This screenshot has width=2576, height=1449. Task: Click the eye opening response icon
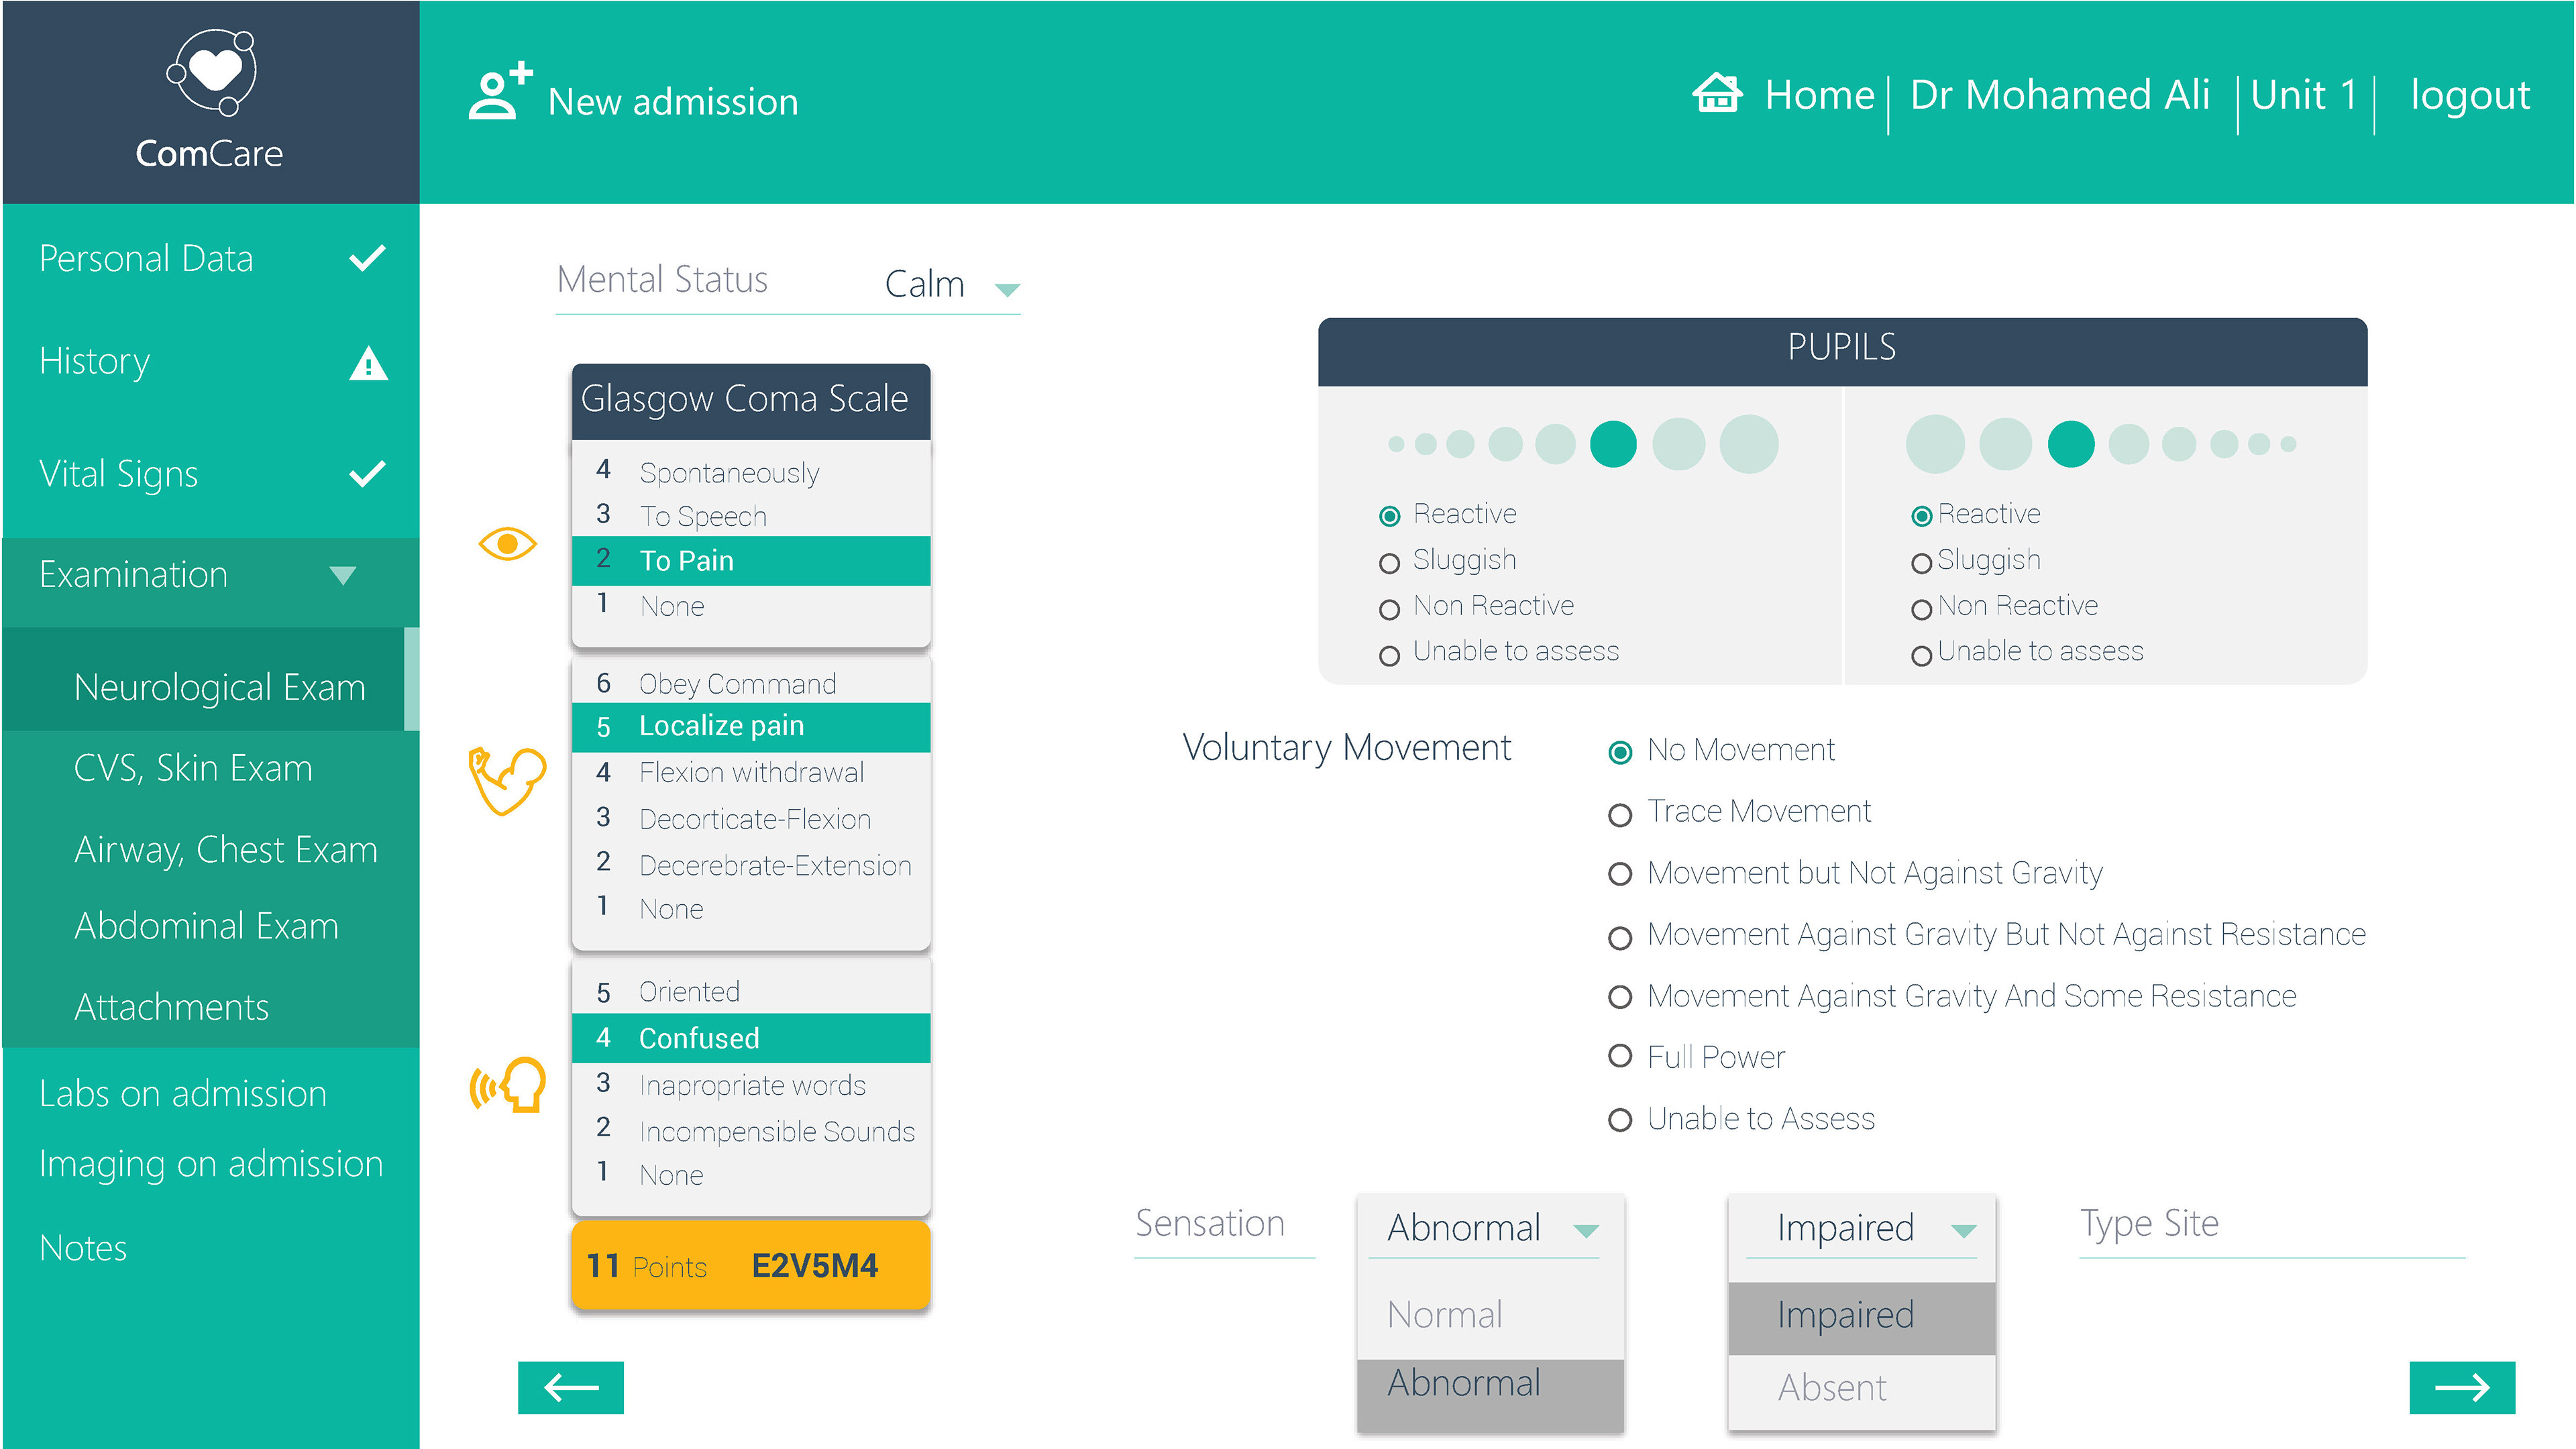pos(507,544)
